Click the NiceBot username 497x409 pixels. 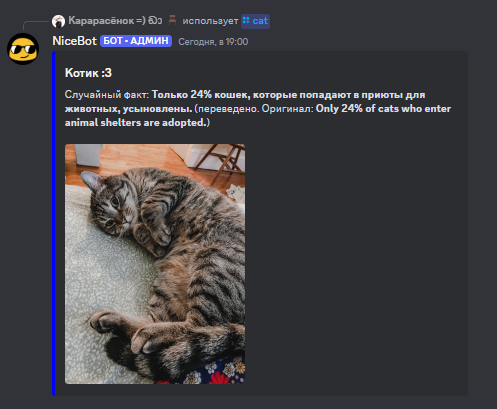75,41
